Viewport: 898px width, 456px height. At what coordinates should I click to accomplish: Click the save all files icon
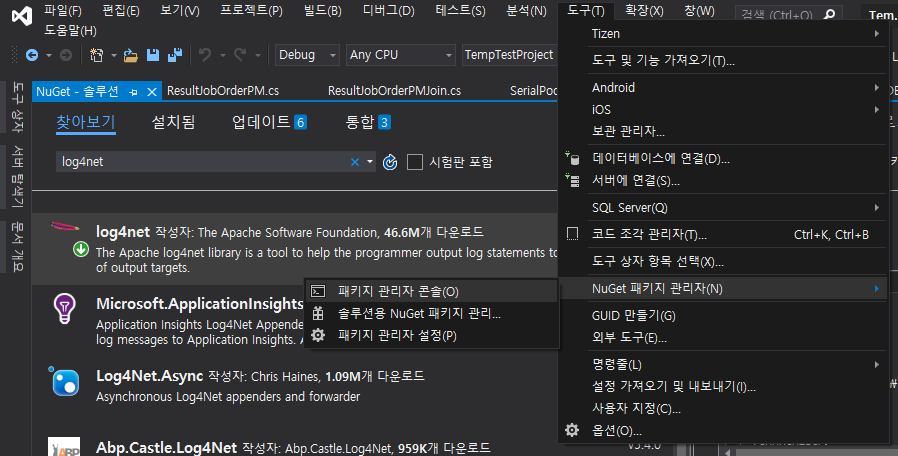175,55
